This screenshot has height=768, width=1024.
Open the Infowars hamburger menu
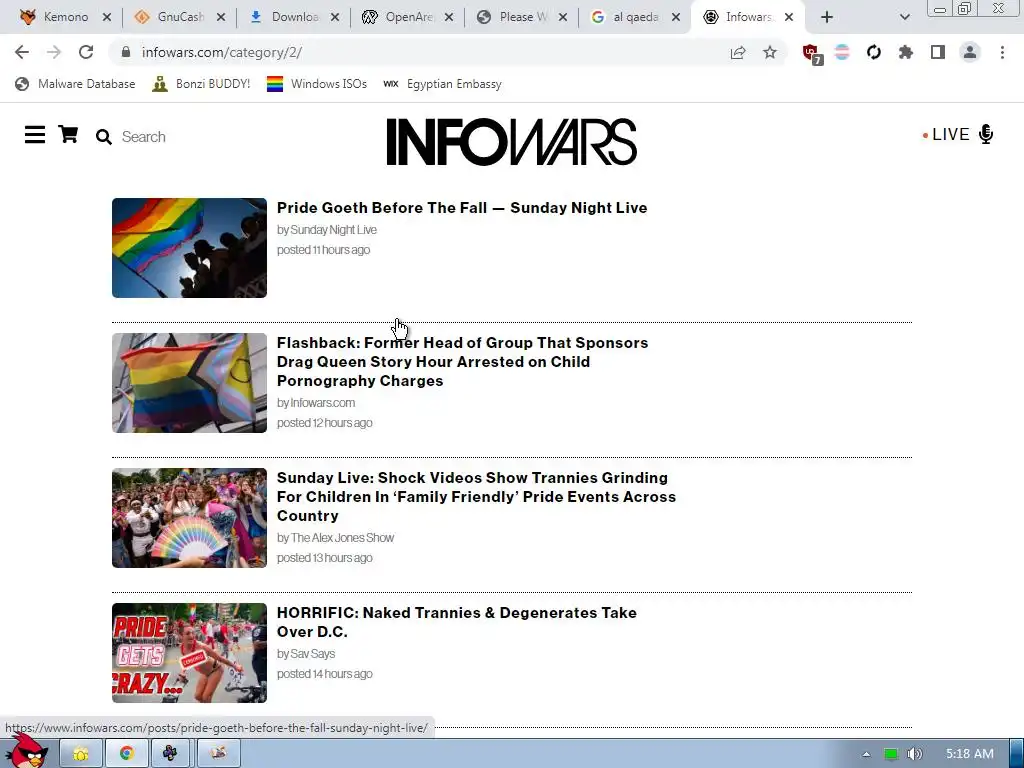coord(35,135)
